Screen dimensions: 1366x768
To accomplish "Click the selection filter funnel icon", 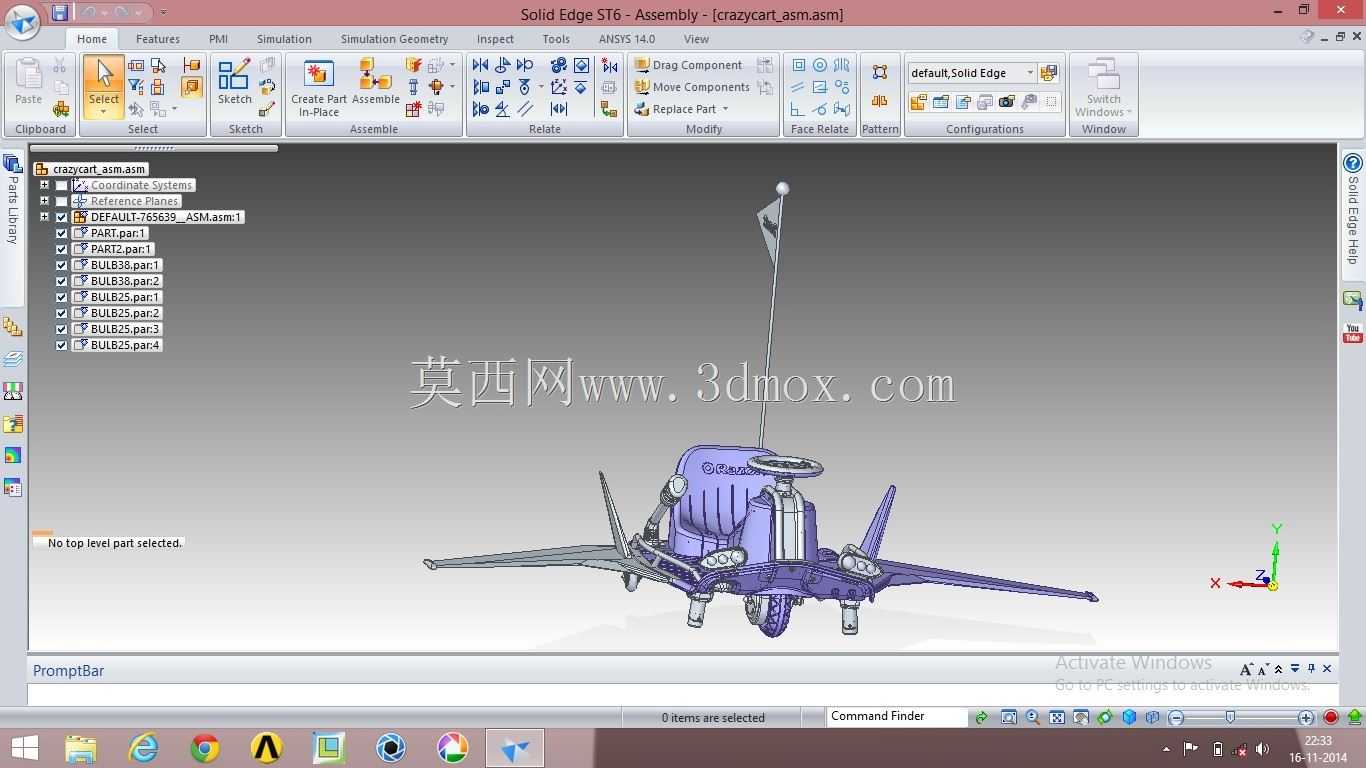I will pos(136,87).
